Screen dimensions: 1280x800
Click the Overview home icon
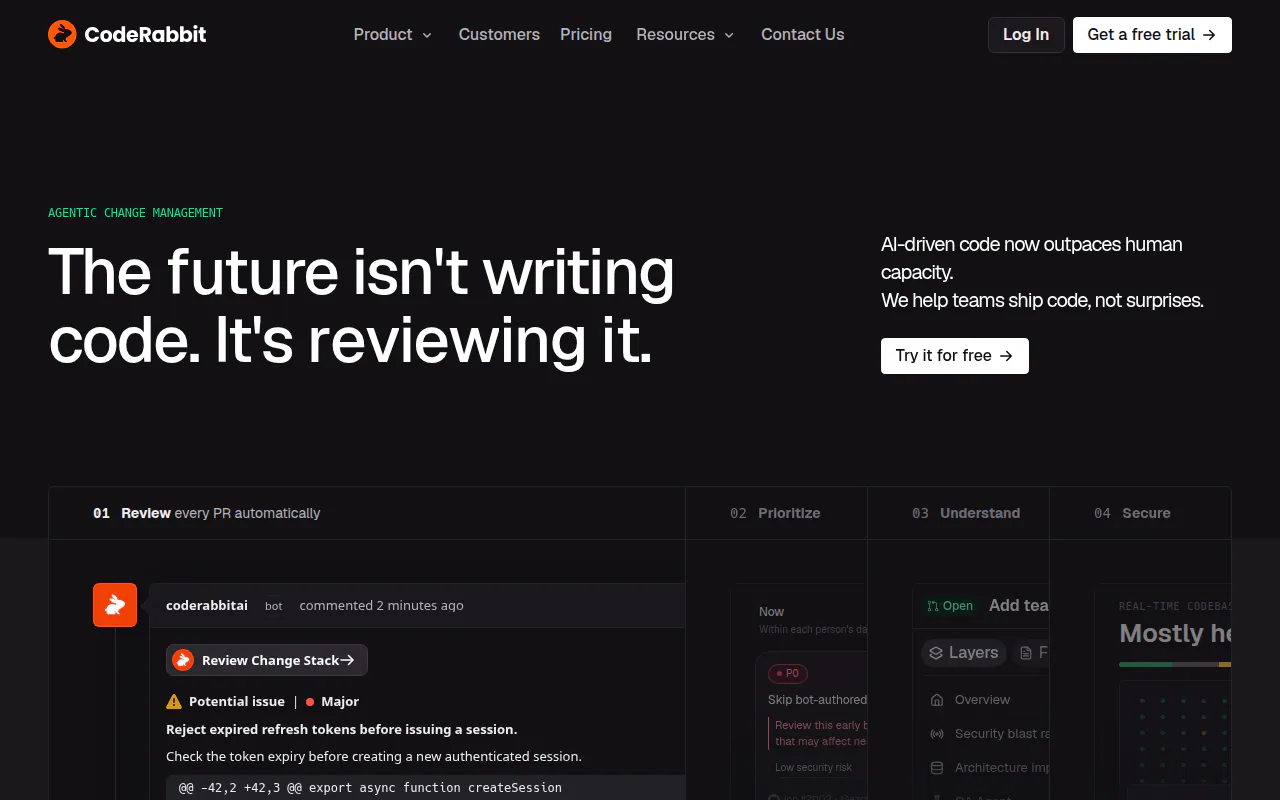[x=937, y=700]
